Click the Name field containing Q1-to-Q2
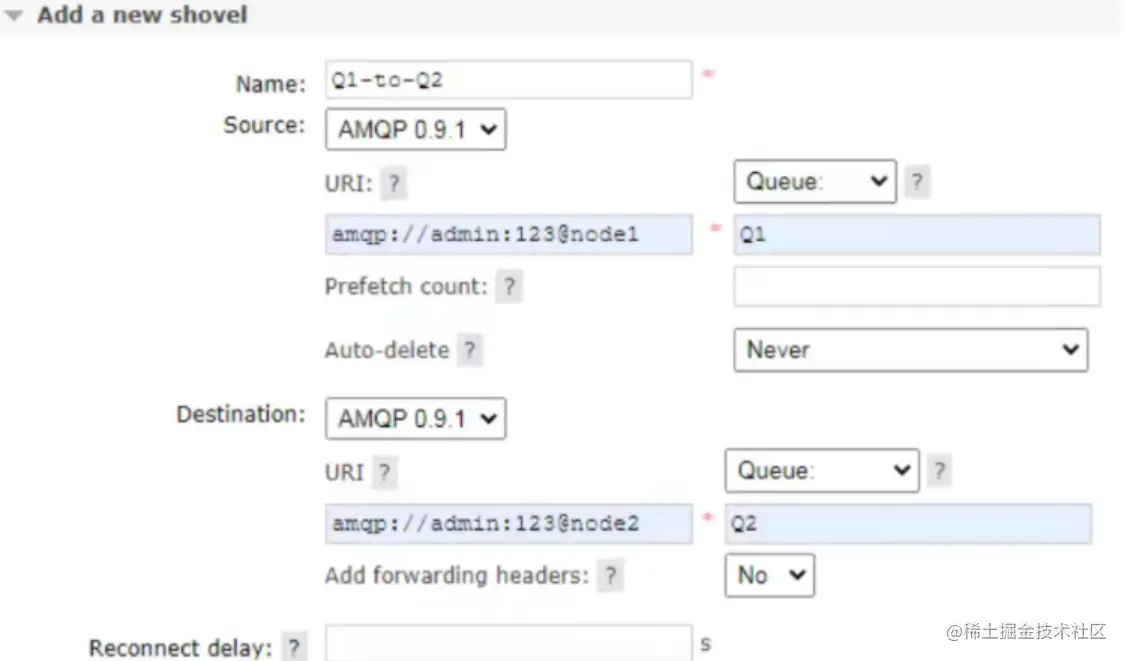The width and height of the screenshot is (1126, 661). point(508,80)
